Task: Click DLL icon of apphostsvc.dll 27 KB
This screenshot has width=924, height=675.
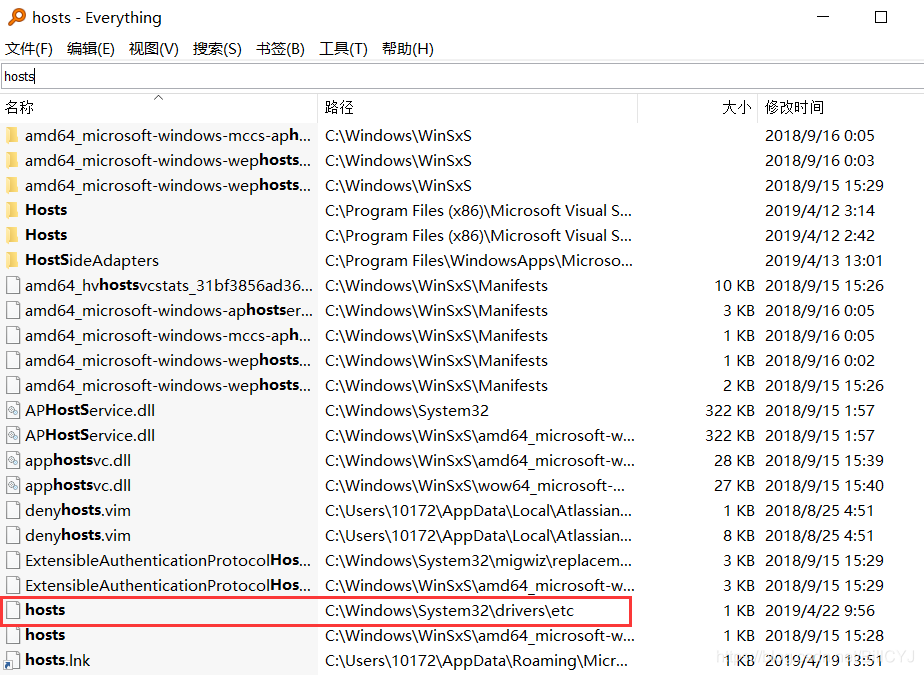Action: coord(12,485)
